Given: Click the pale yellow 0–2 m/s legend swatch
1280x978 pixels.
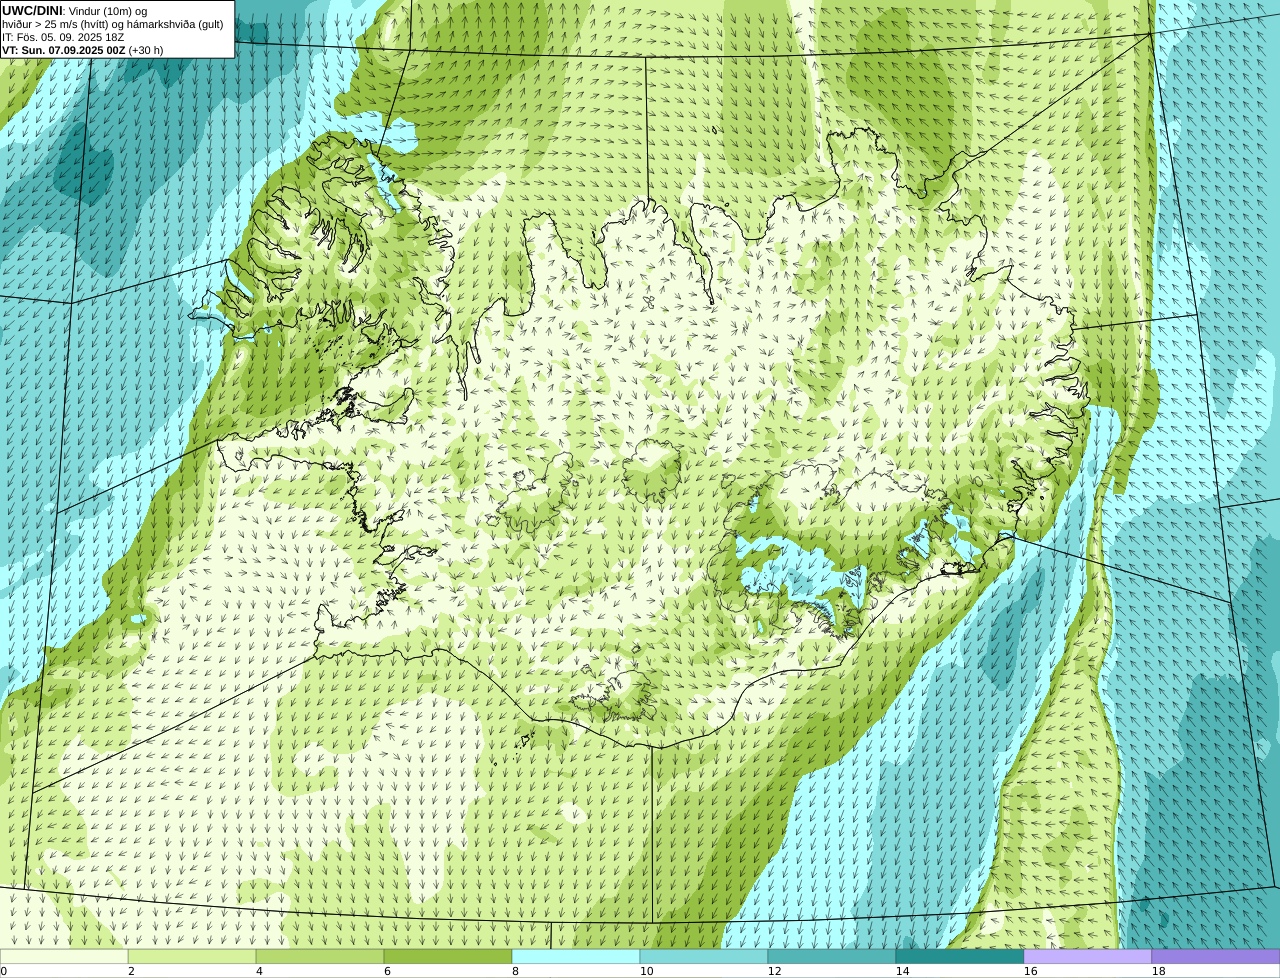Looking at the screenshot, I should (x=64, y=956).
